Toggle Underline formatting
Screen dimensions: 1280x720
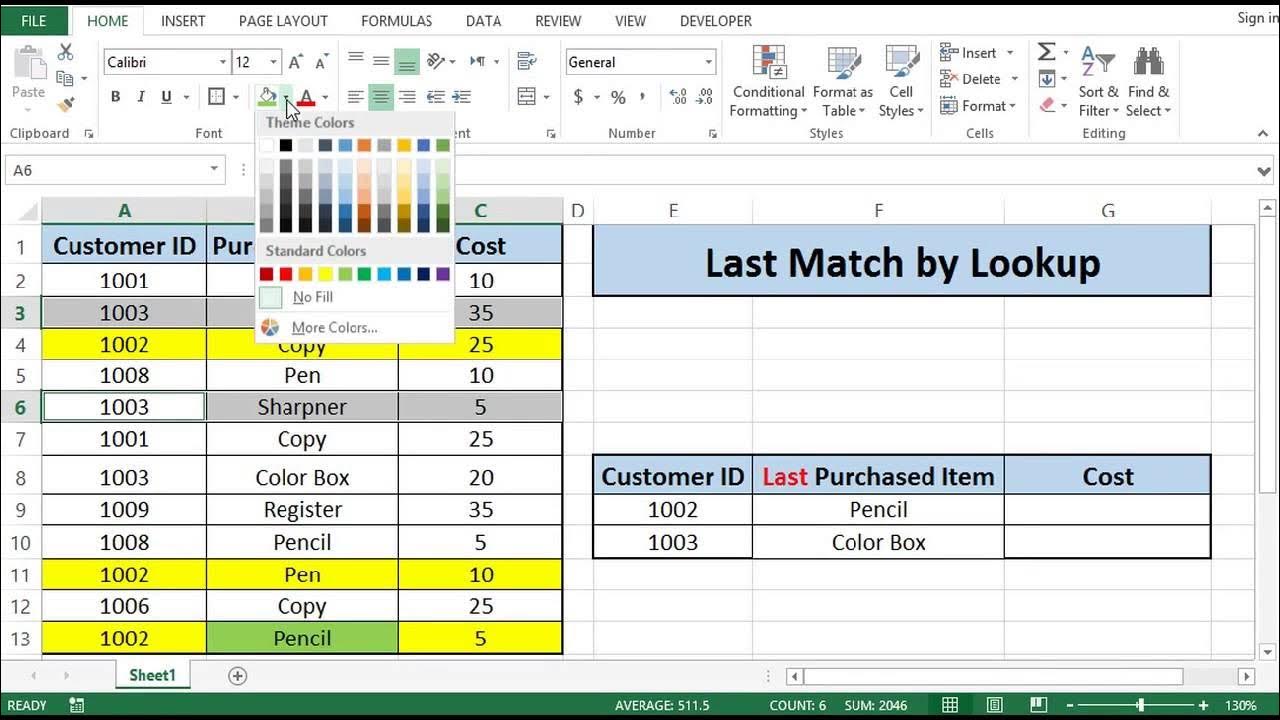pyautogui.click(x=166, y=97)
